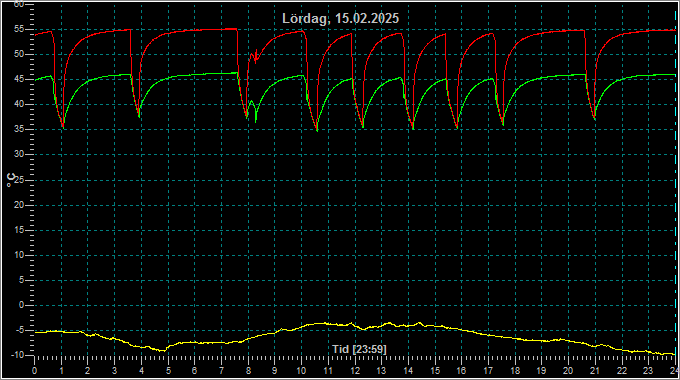Click the °C unit label on the vertical axis
The height and width of the screenshot is (380, 680).
11,180
